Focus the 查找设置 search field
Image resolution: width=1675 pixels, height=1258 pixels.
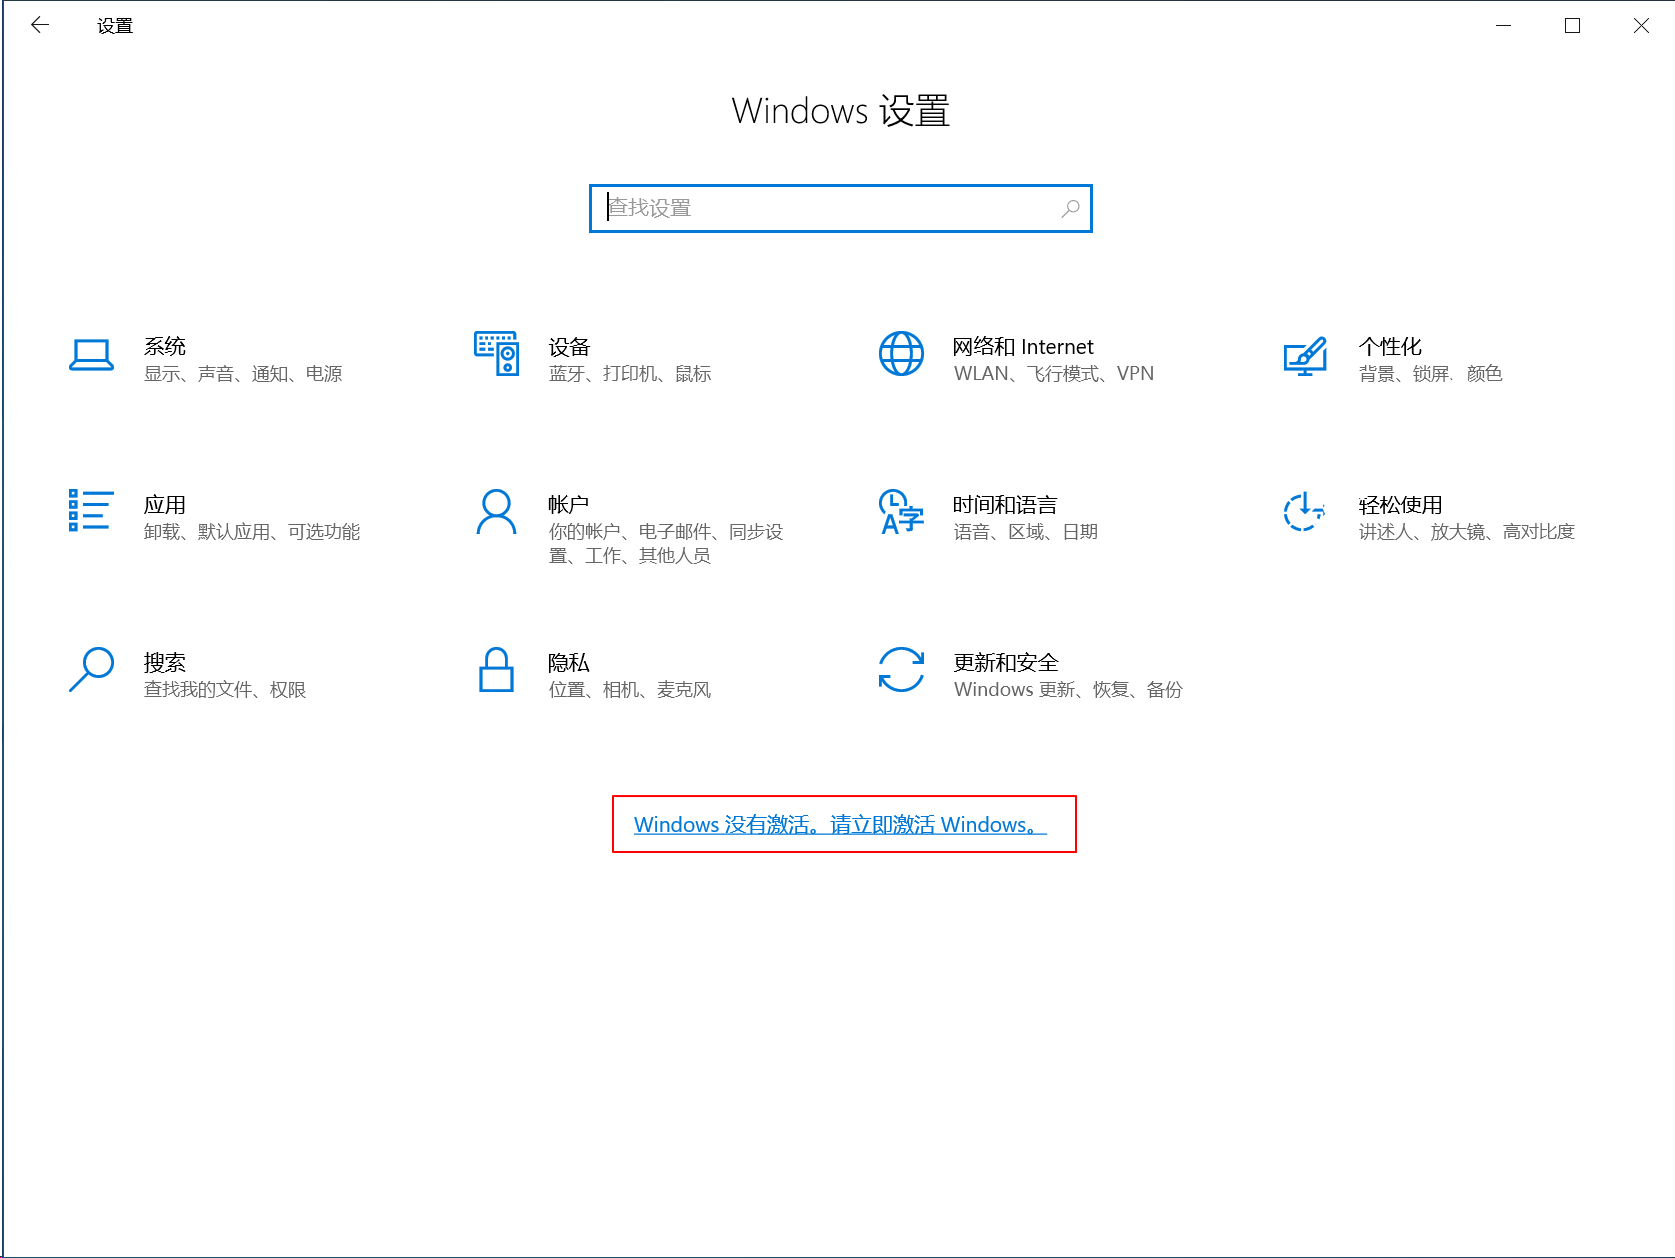(x=830, y=208)
